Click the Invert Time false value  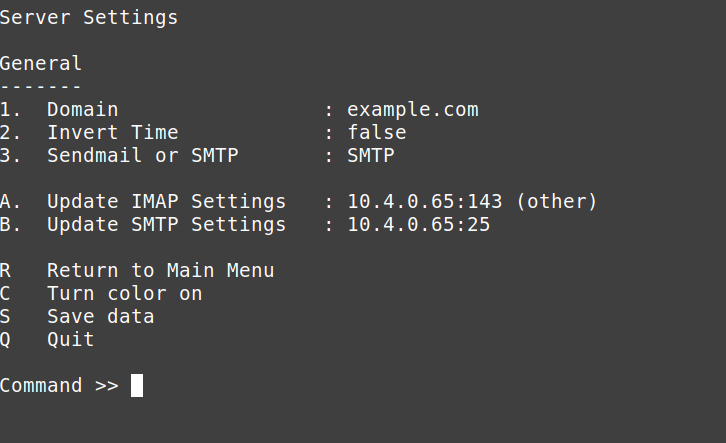[377, 133]
